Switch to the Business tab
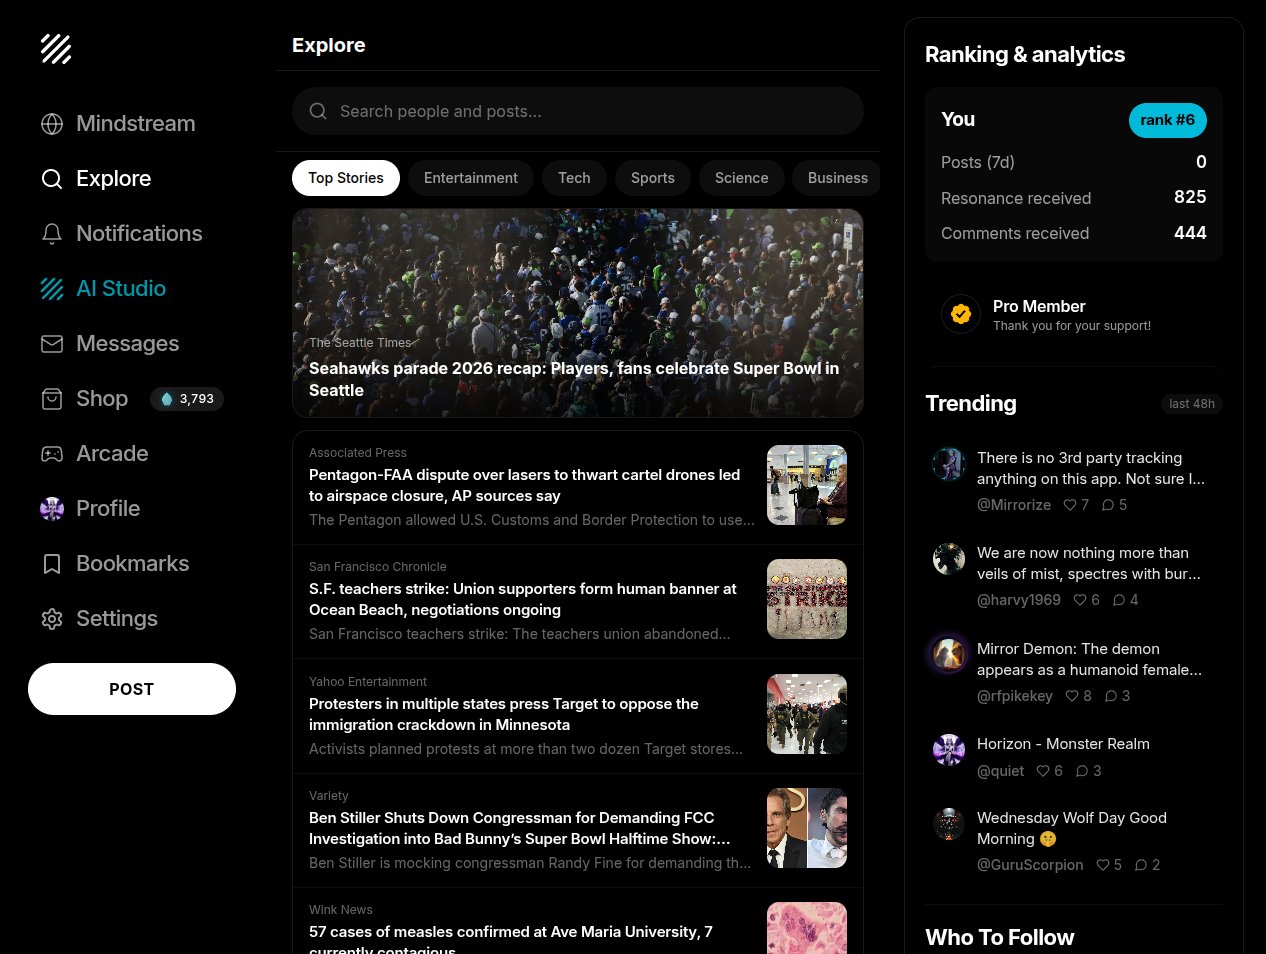The height and width of the screenshot is (954, 1266). tap(837, 178)
